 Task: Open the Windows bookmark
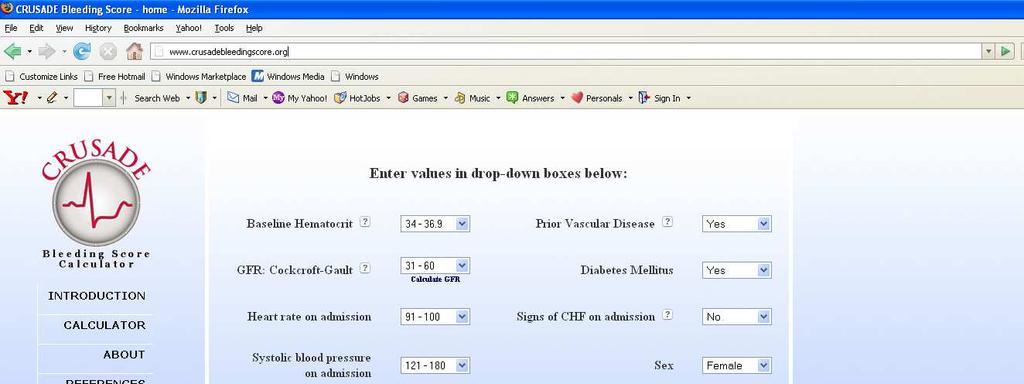(x=355, y=76)
